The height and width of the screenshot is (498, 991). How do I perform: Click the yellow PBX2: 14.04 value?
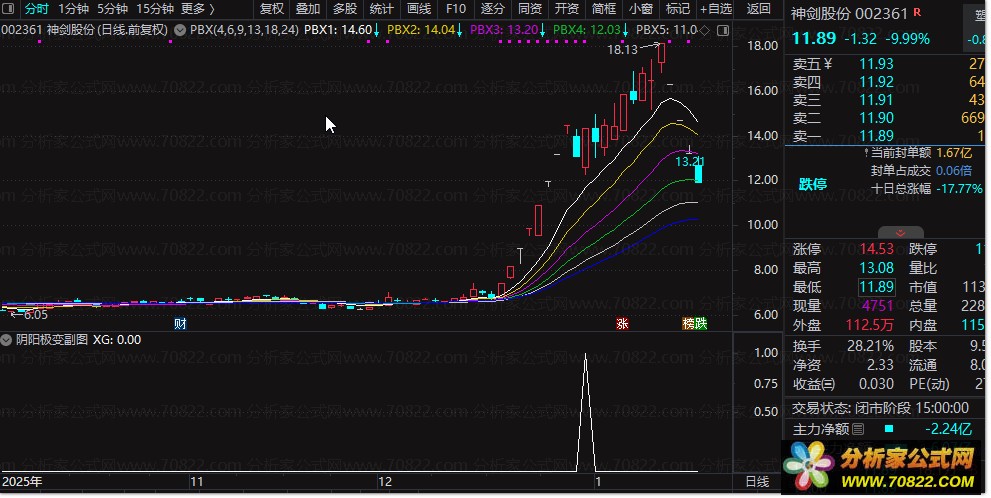coord(421,30)
